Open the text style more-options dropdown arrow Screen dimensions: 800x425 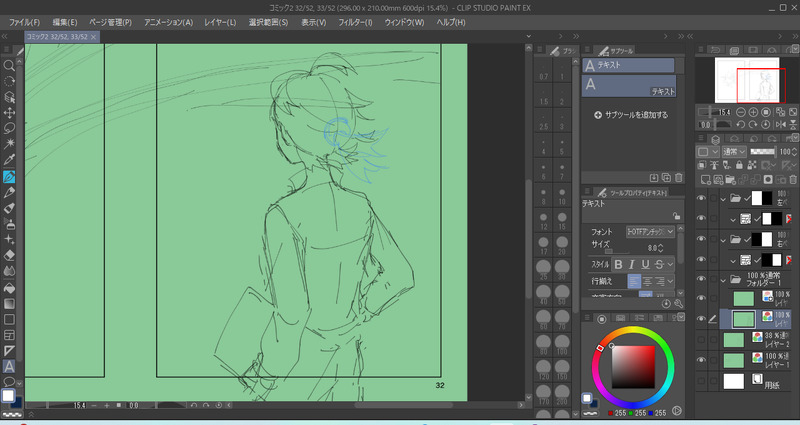670,264
